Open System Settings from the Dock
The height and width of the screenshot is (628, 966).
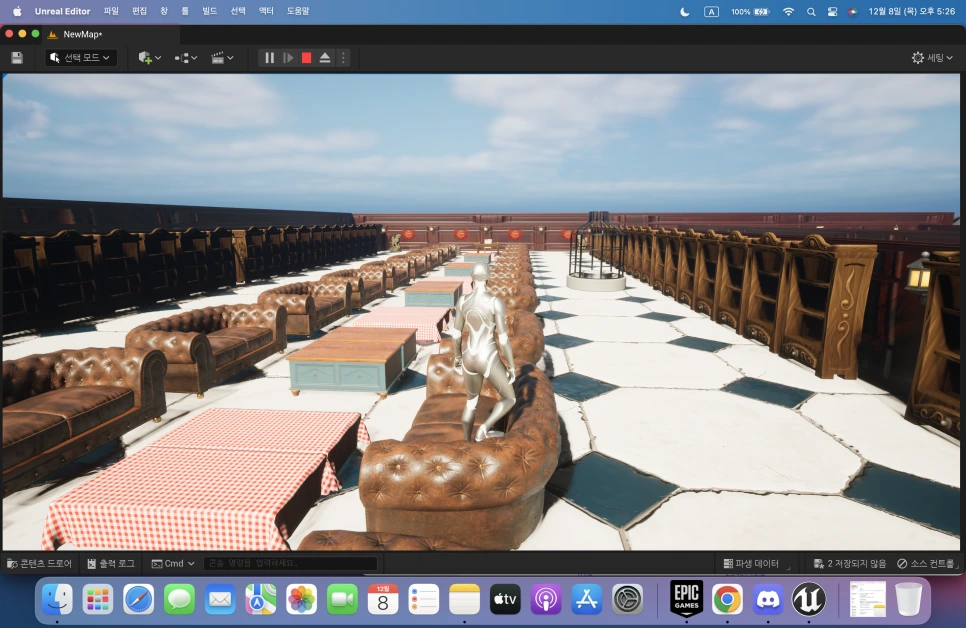click(x=627, y=599)
